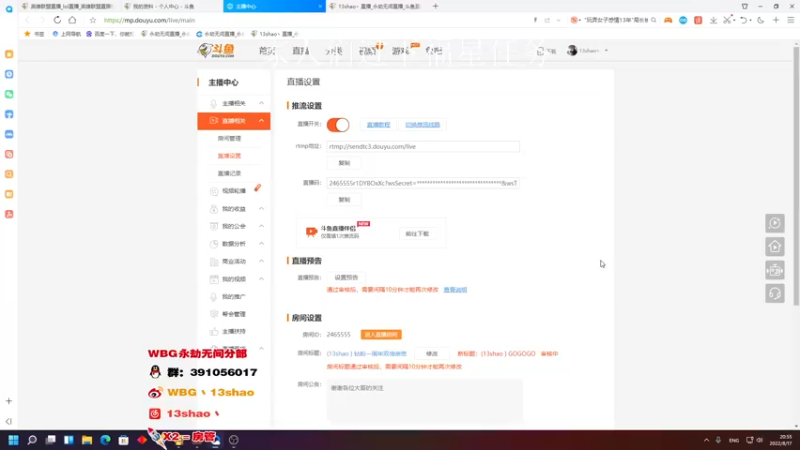Viewport: 800px width, 450px height.
Task: Open the 上网导航 bookmark
Action: (67, 34)
